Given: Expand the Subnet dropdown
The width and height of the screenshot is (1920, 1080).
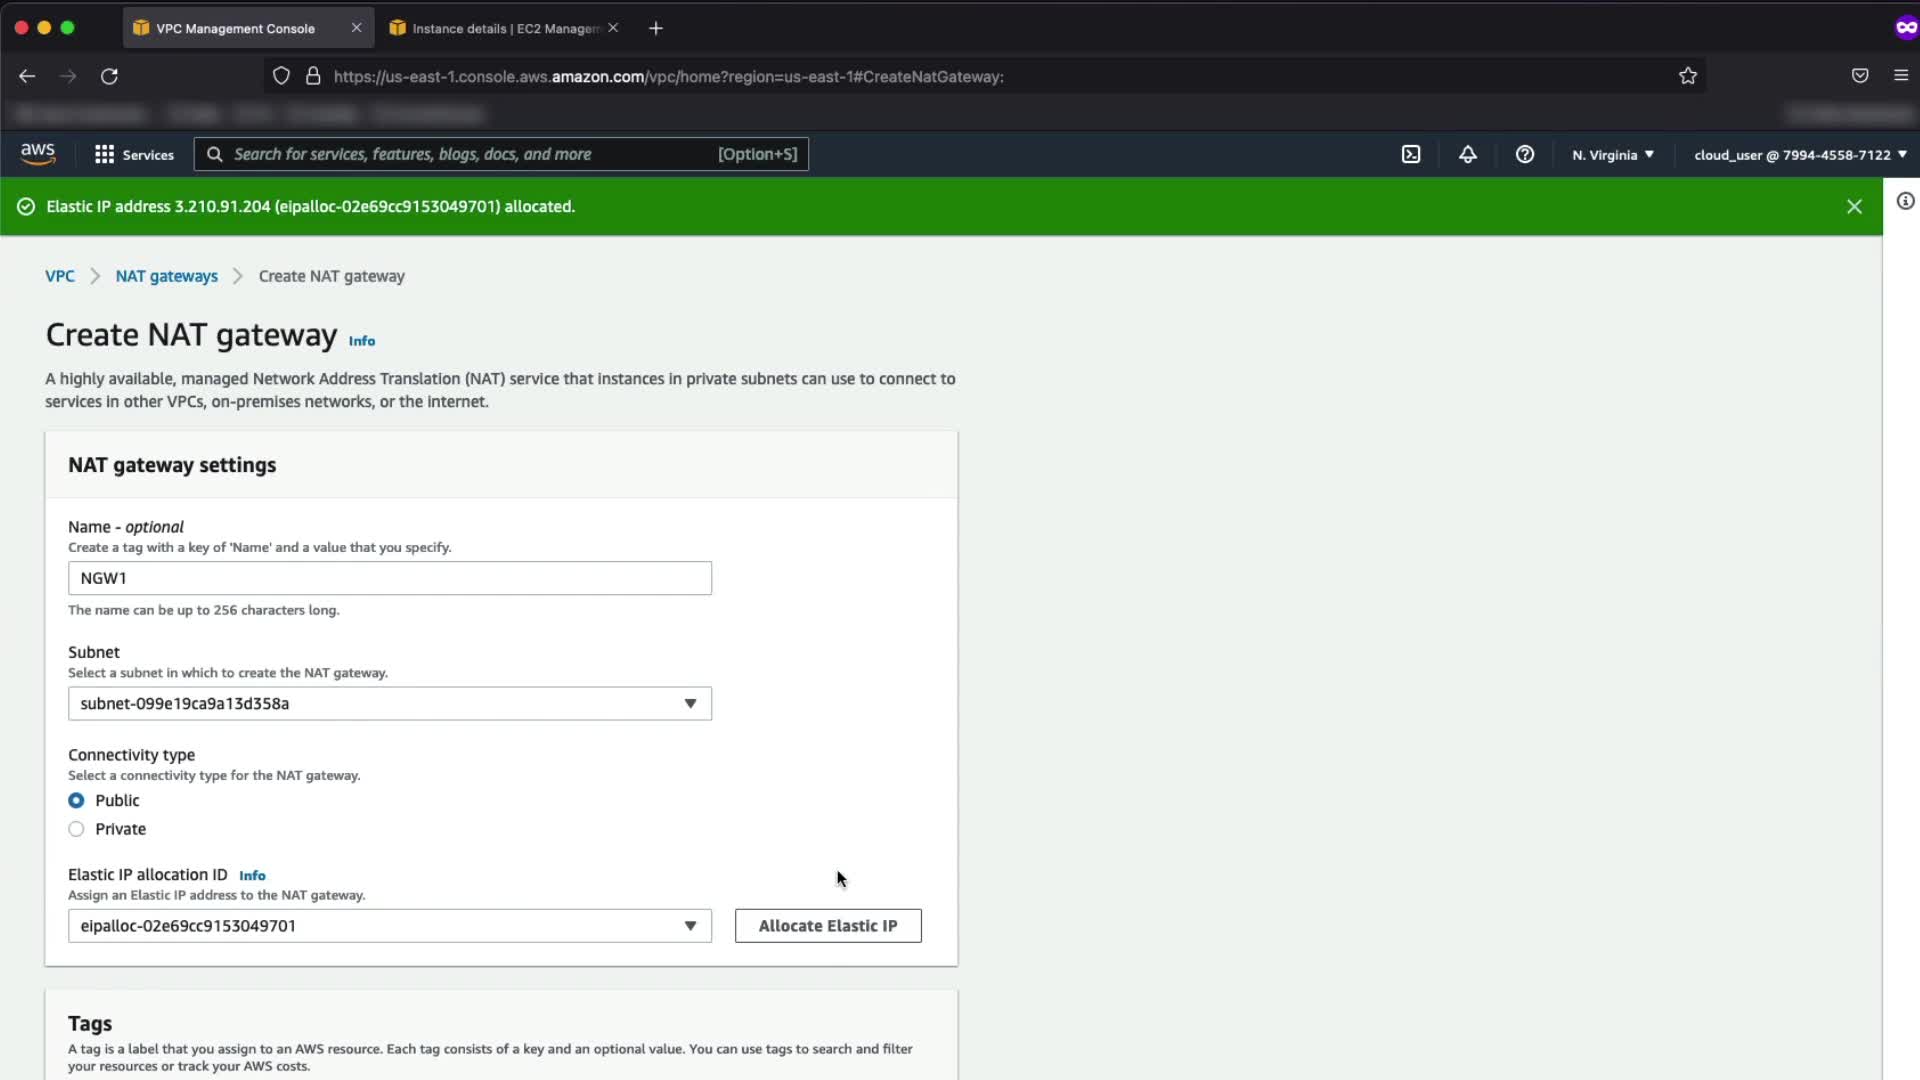Looking at the screenshot, I should [x=389, y=704].
